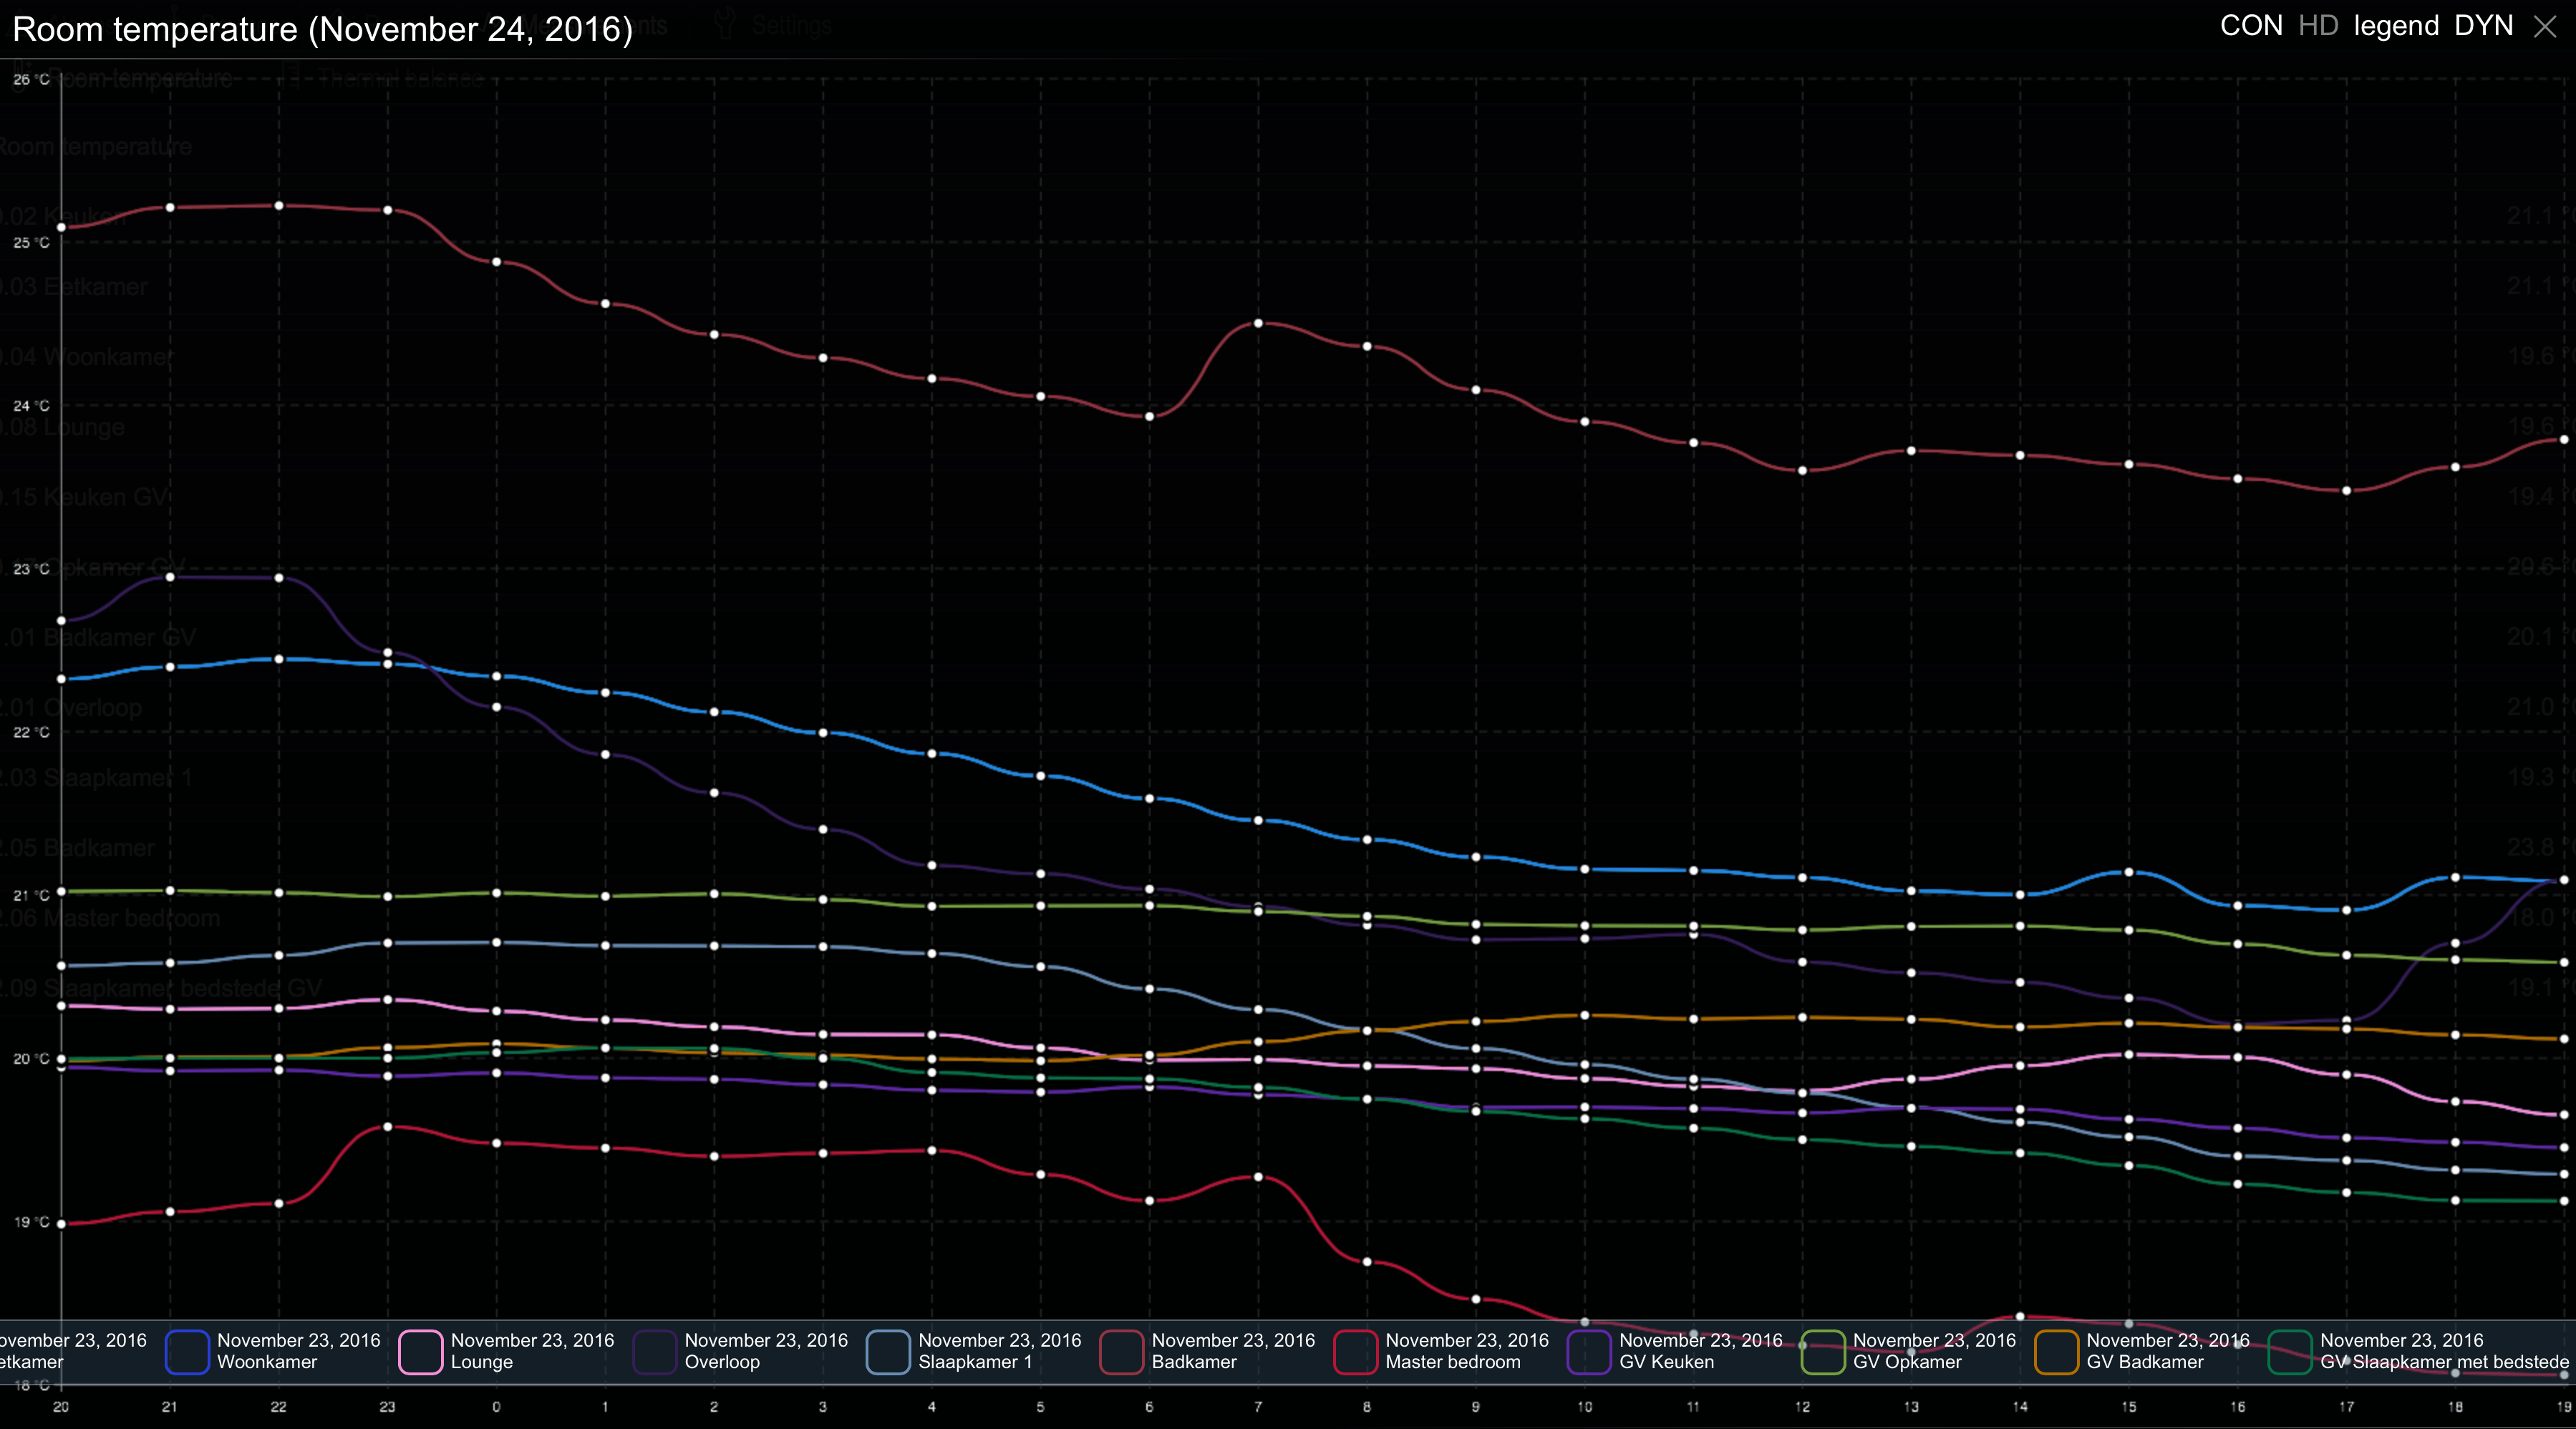Click the Master bedroom data point at hour 23
Image resolution: width=2576 pixels, height=1429 pixels.
(x=388, y=1127)
